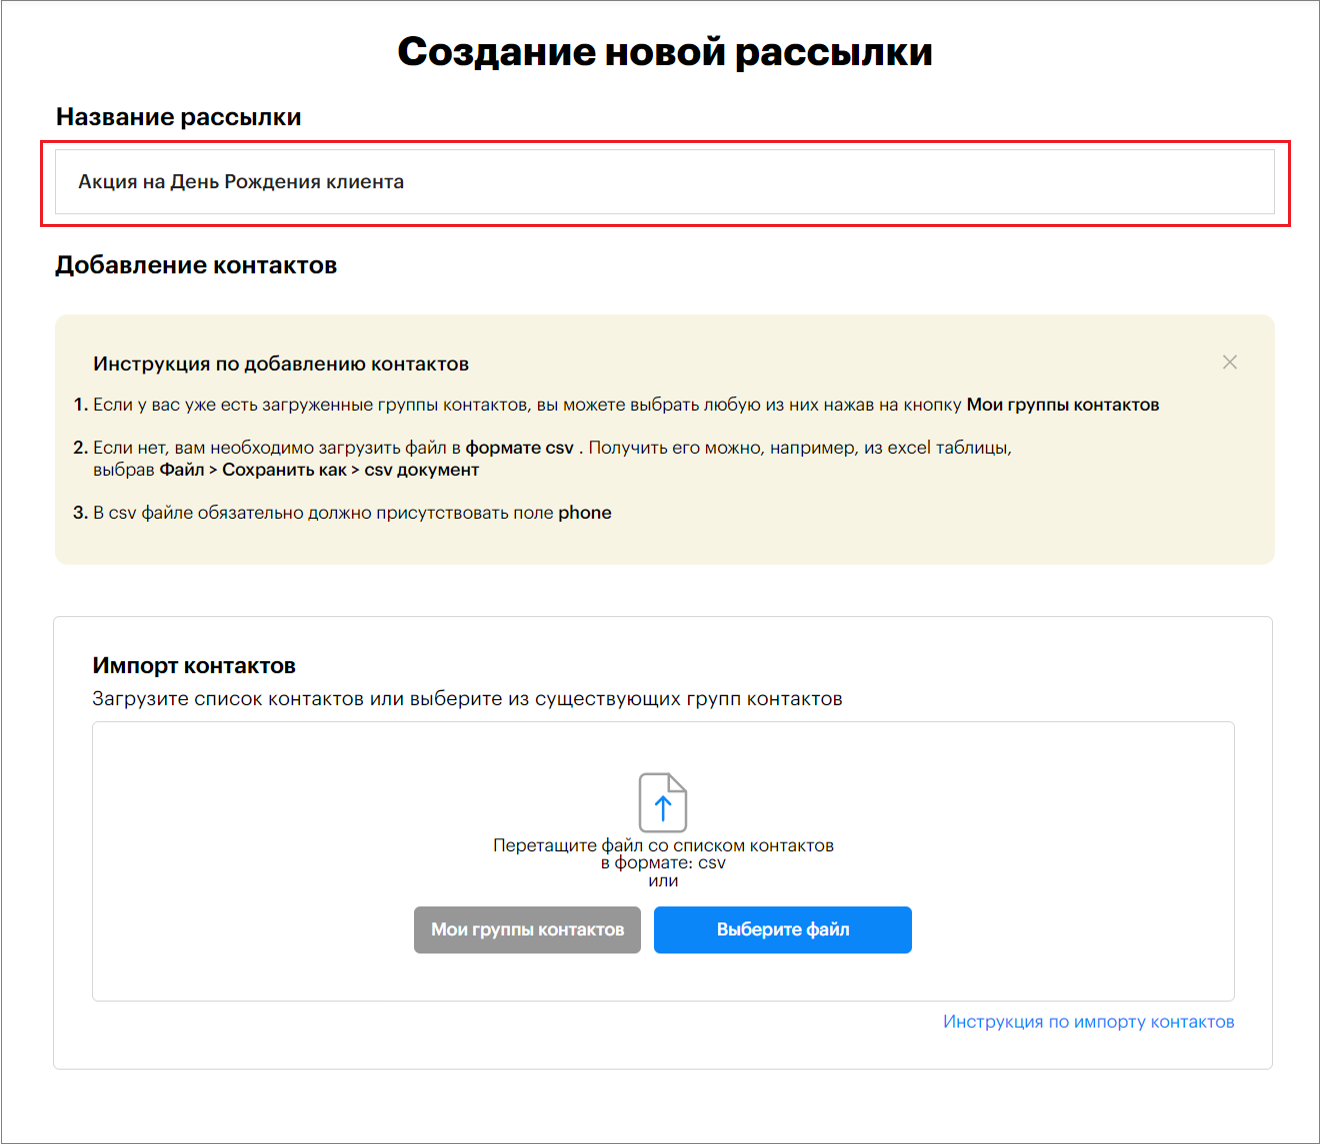This screenshot has width=1320, height=1146.
Task: Click the Добавление контактов heading
Action: 196,265
